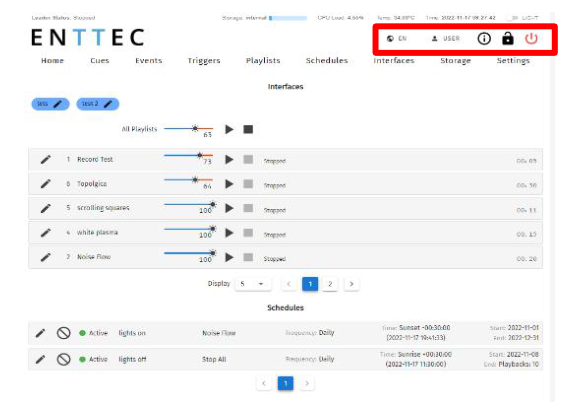Open the Cues tab

[x=100, y=60]
